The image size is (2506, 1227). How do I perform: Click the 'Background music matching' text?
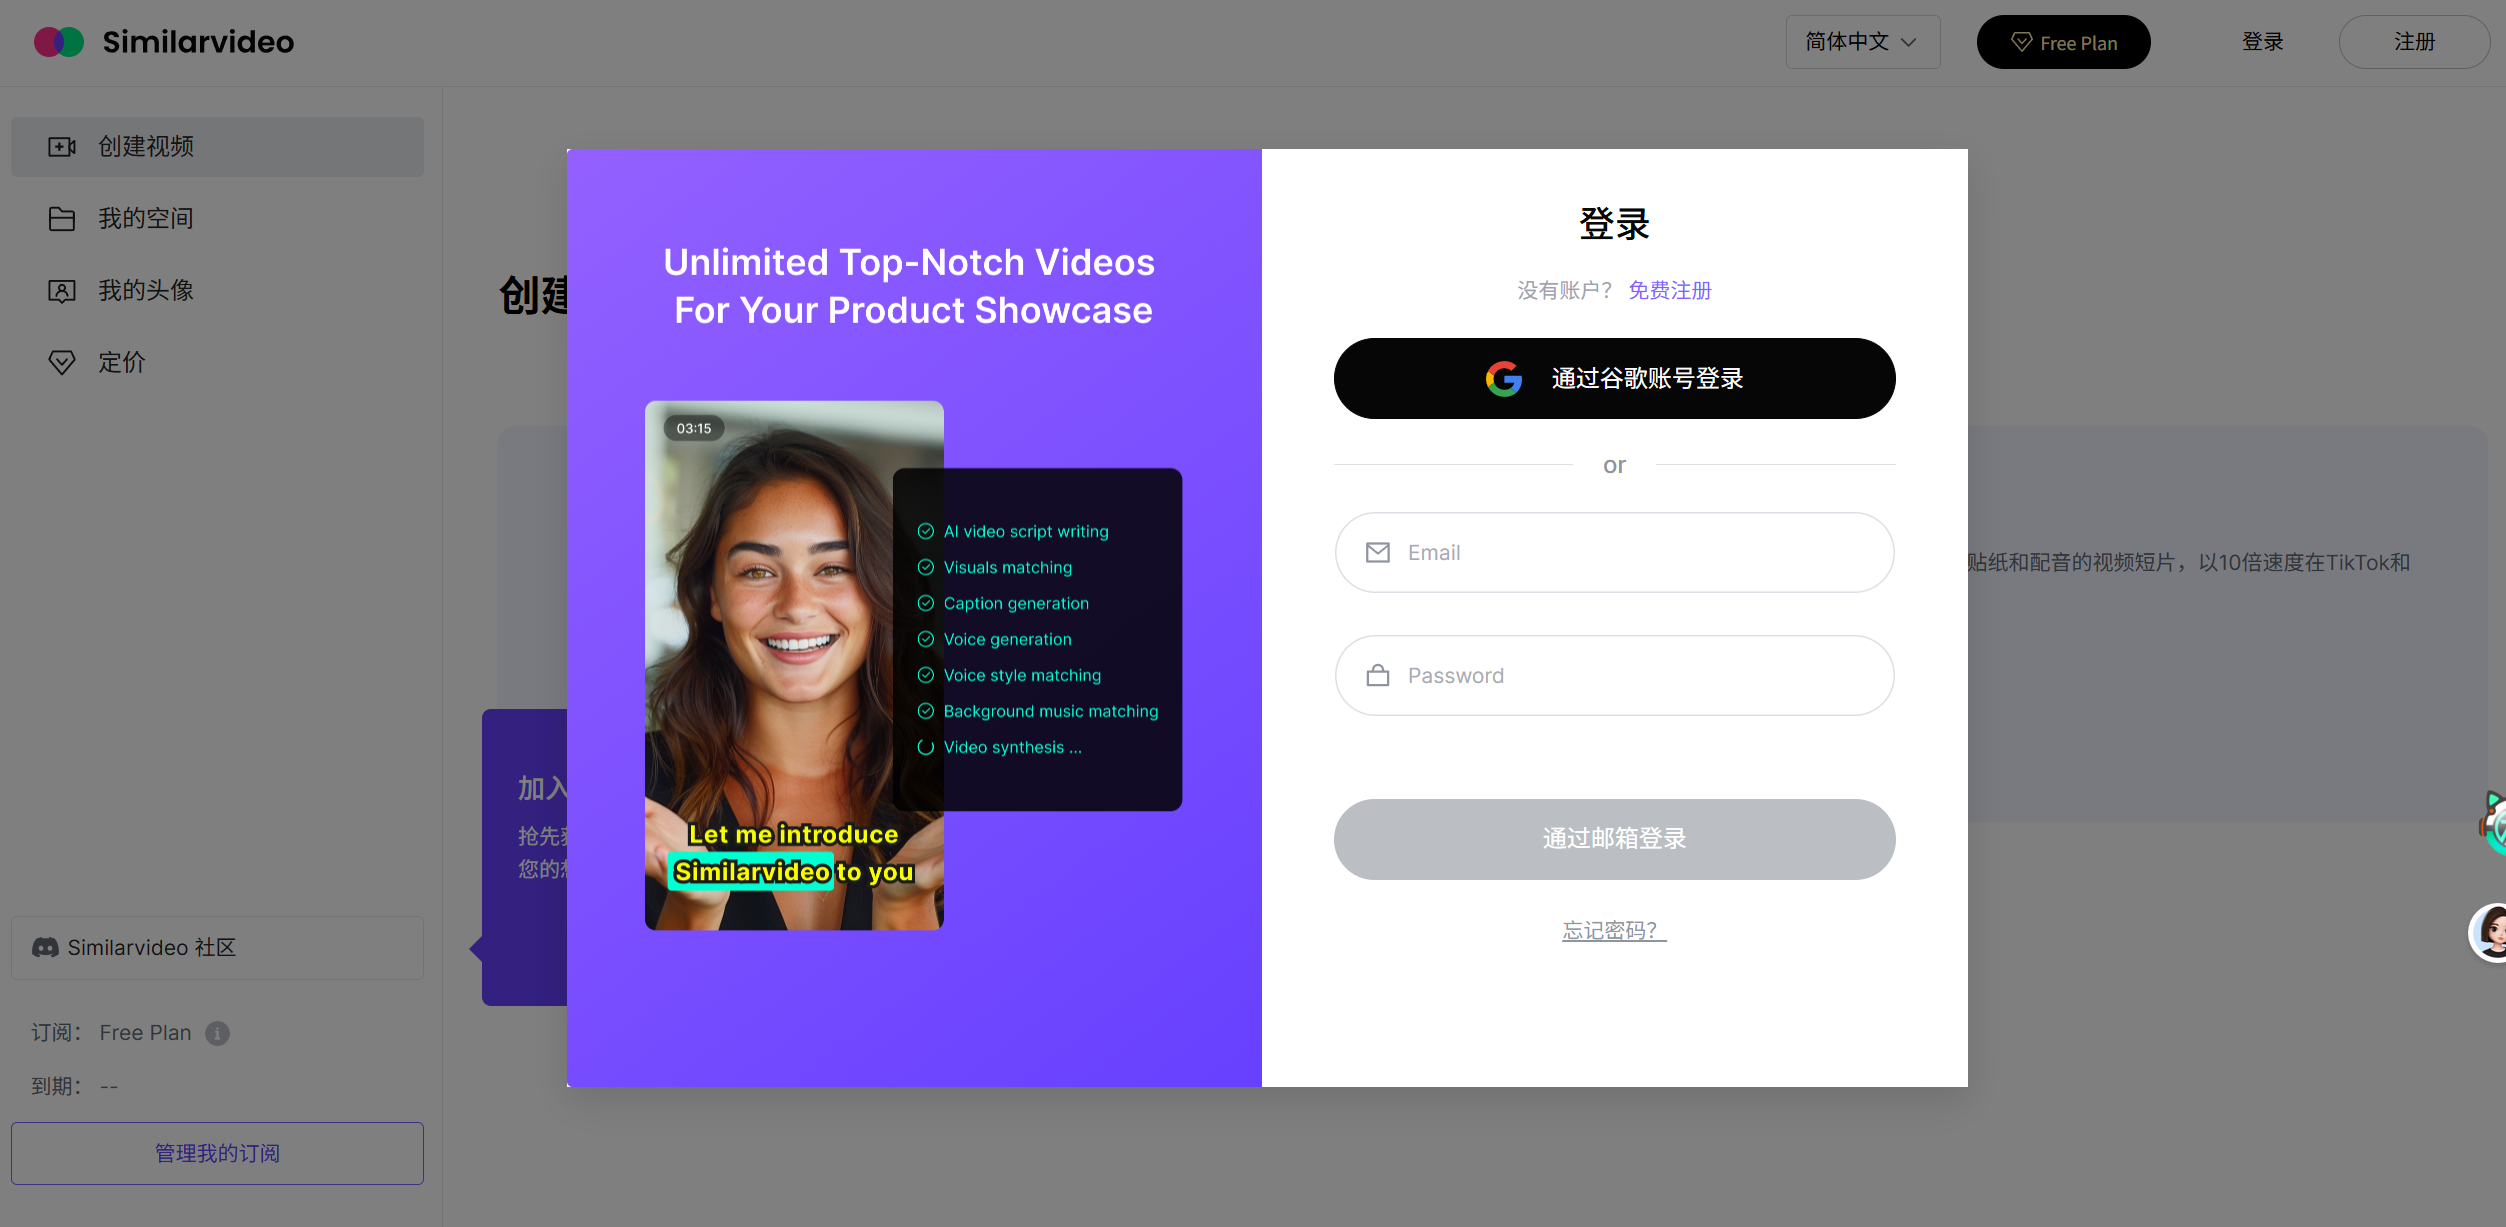1051,712
